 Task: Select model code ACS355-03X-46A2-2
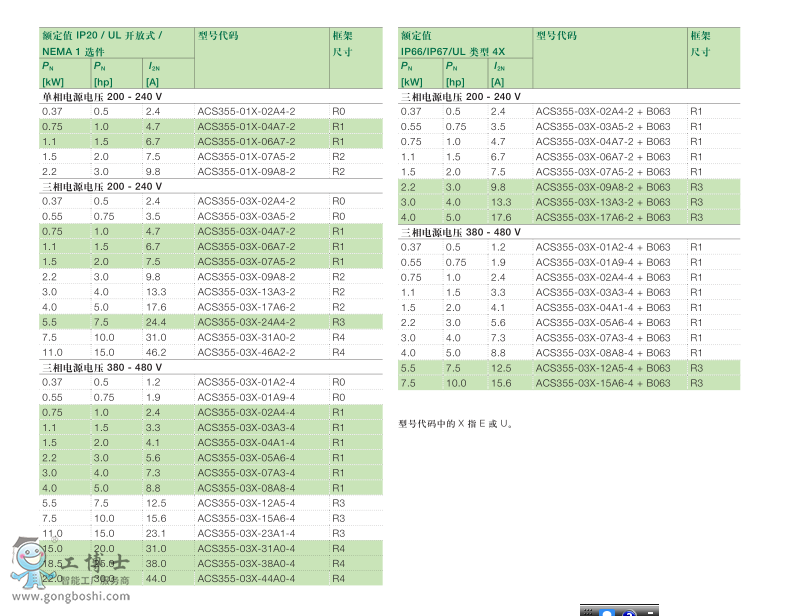(246, 352)
